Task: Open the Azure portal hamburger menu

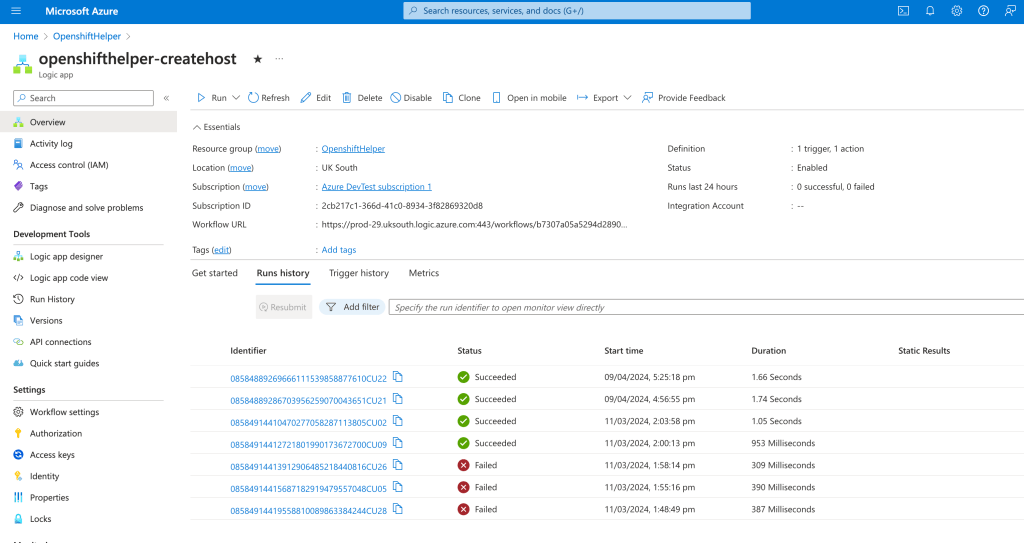Action: click(16, 11)
